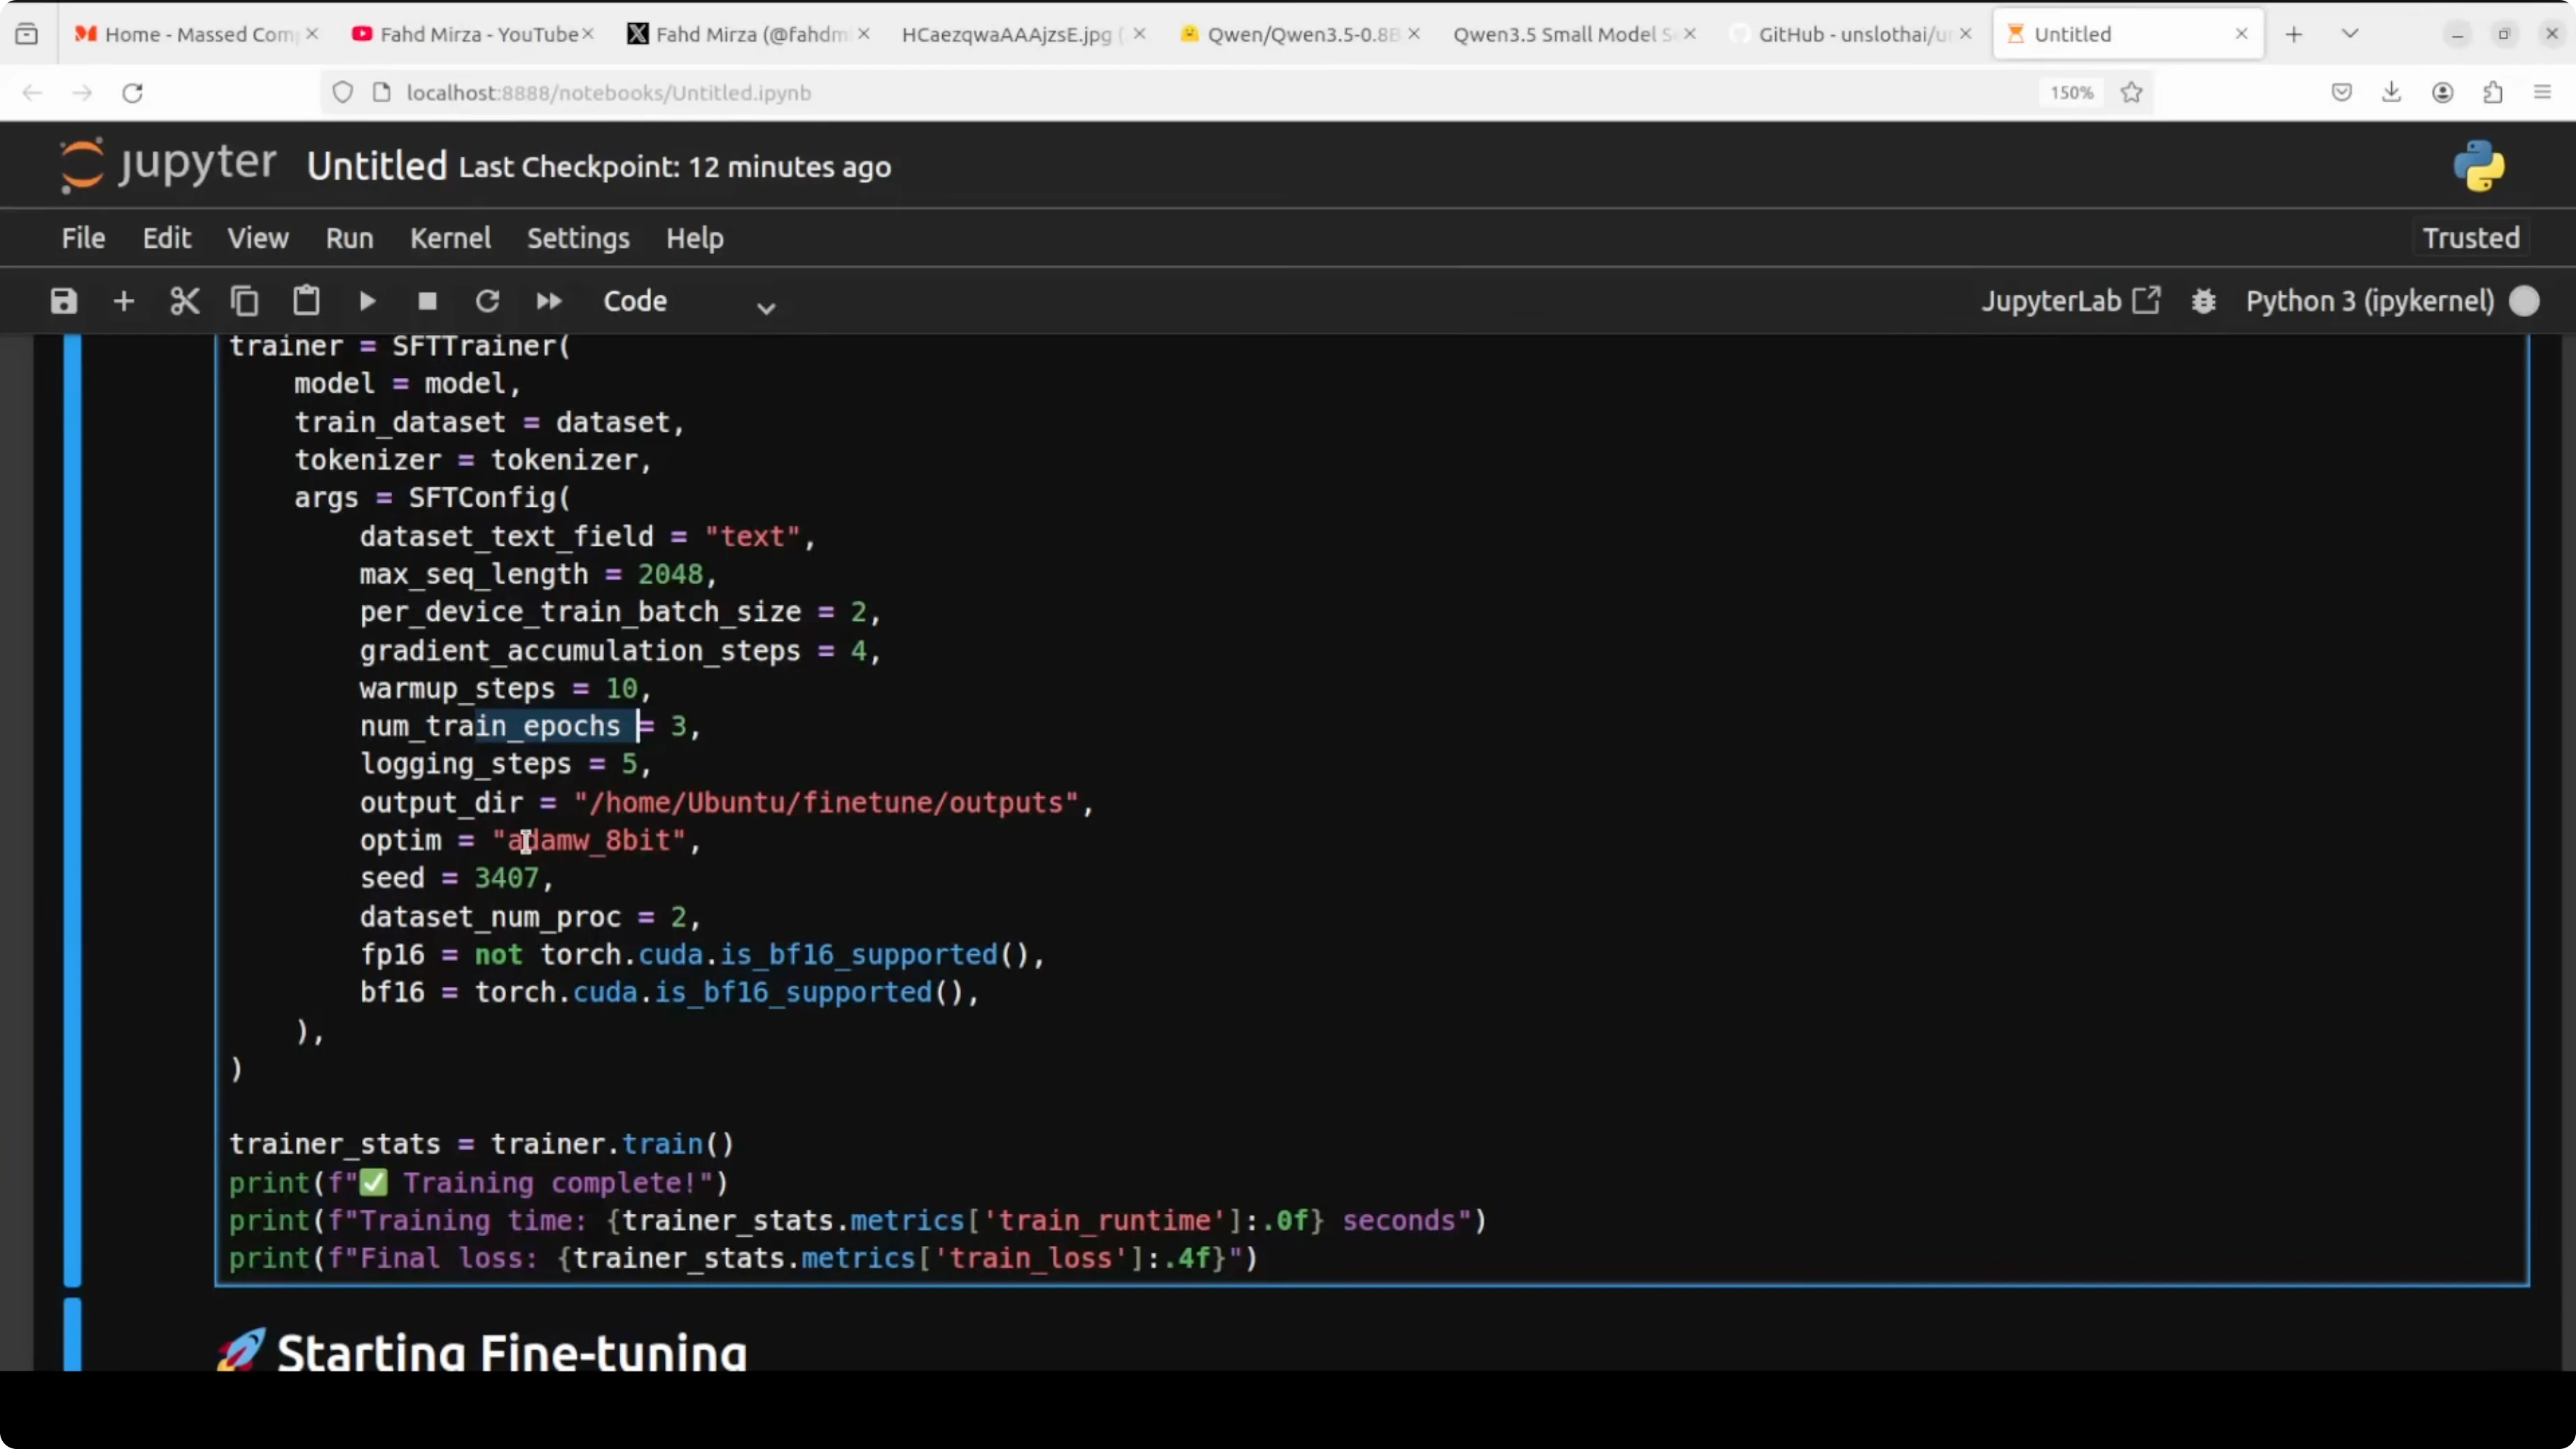Screen dimensions: 2576x1449
Task: Click inside the address bar
Action: pyautogui.click(x=900, y=92)
